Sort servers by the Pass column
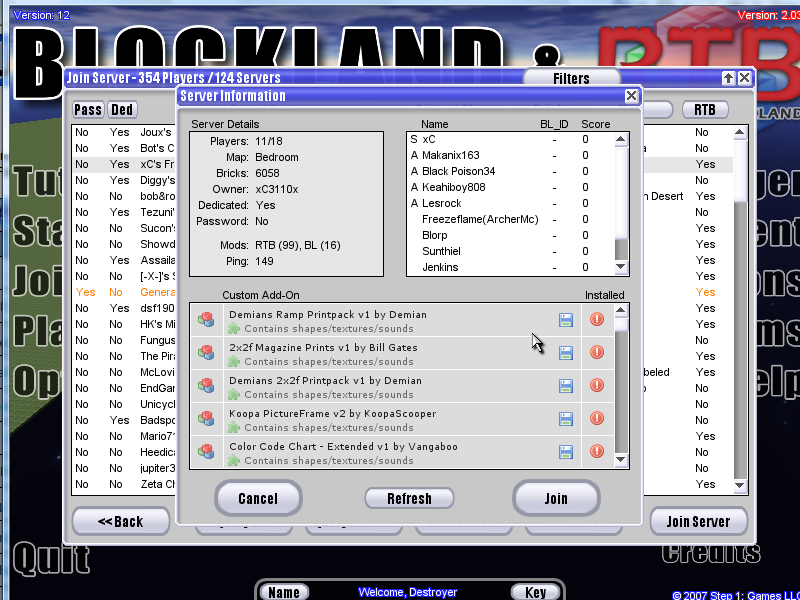 [x=88, y=110]
